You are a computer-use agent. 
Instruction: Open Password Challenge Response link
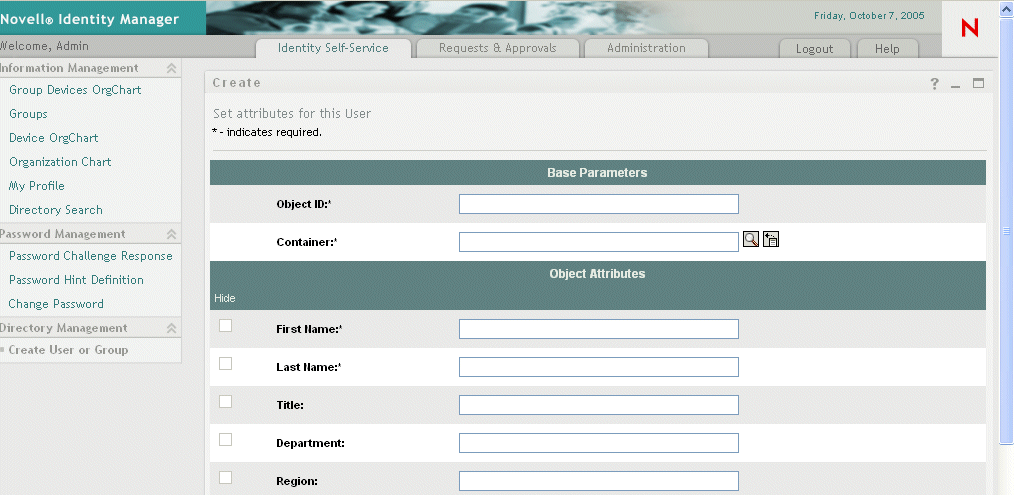pyautogui.click(x=91, y=256)
